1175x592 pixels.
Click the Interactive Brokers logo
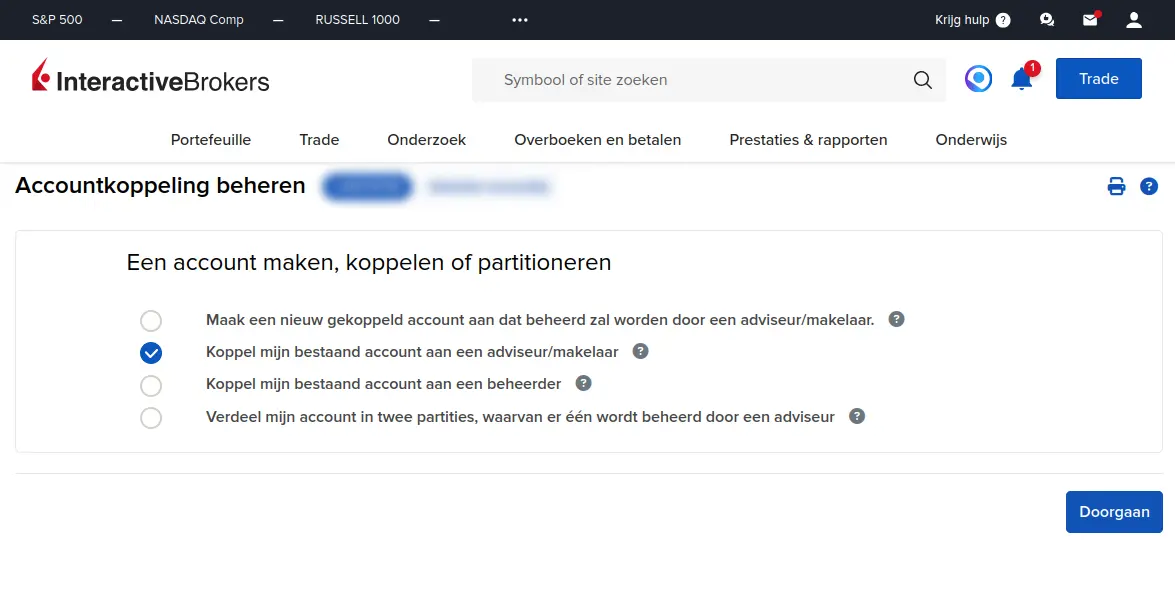pyautogui.click(x=151, y=79)
